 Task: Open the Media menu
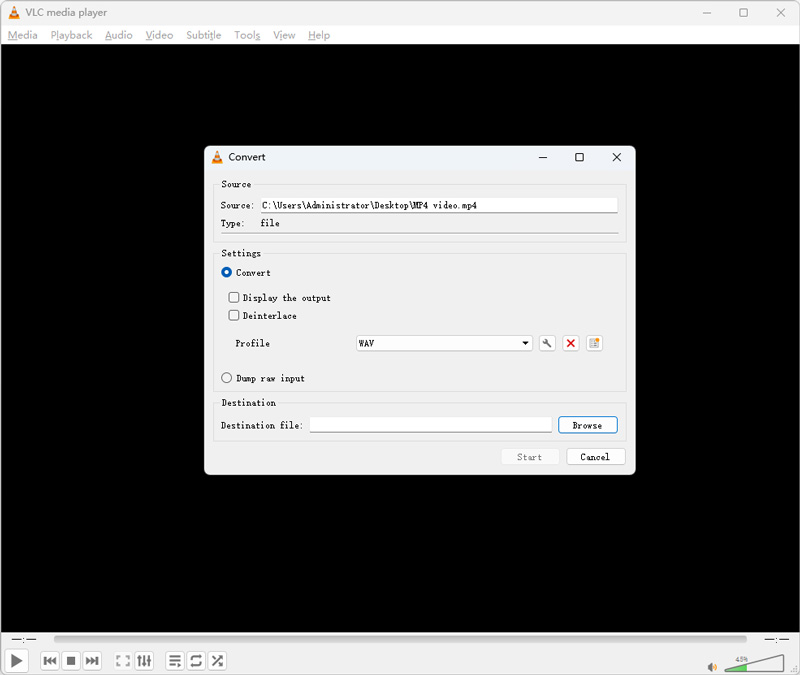coord(22,35)
